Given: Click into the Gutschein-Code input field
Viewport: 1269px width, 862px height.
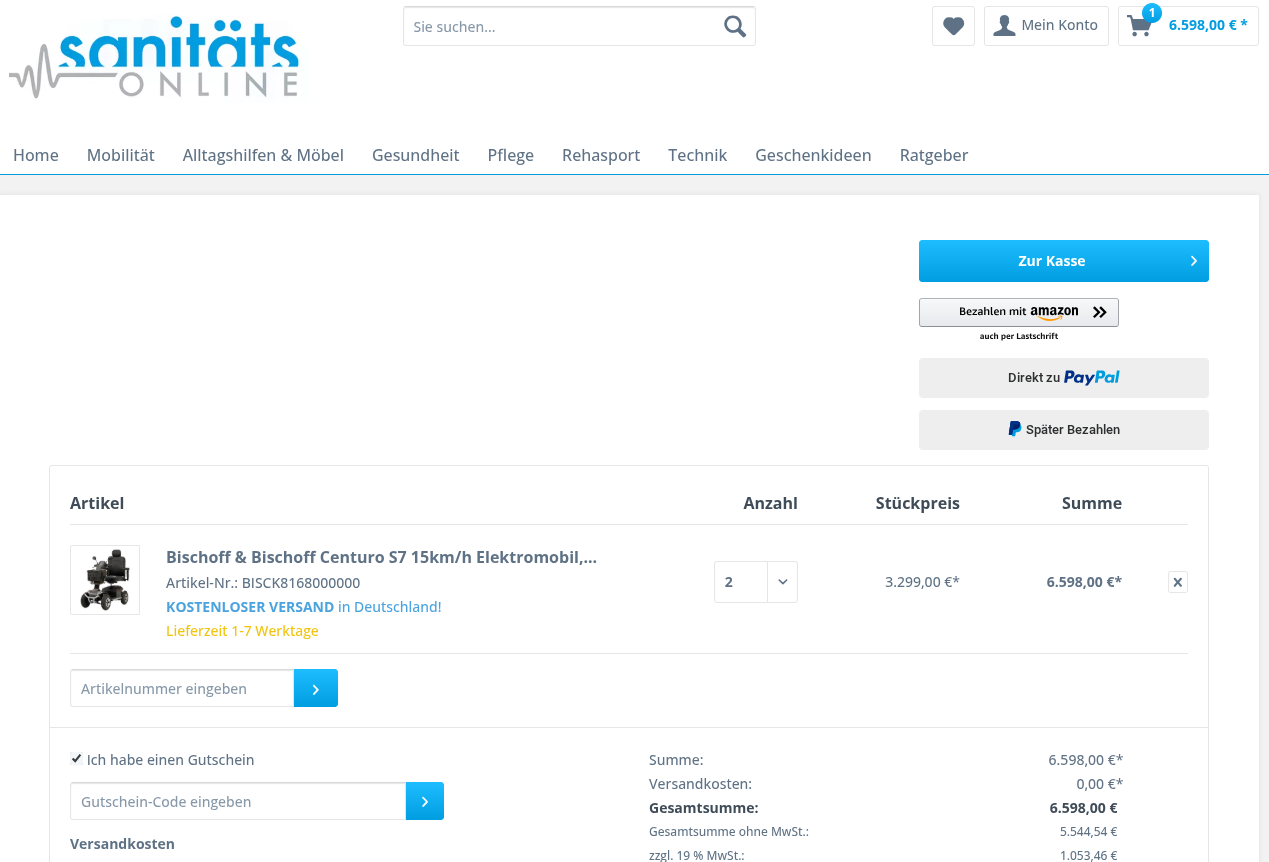Looking at the screenshot, I should (x=238, y=800).
